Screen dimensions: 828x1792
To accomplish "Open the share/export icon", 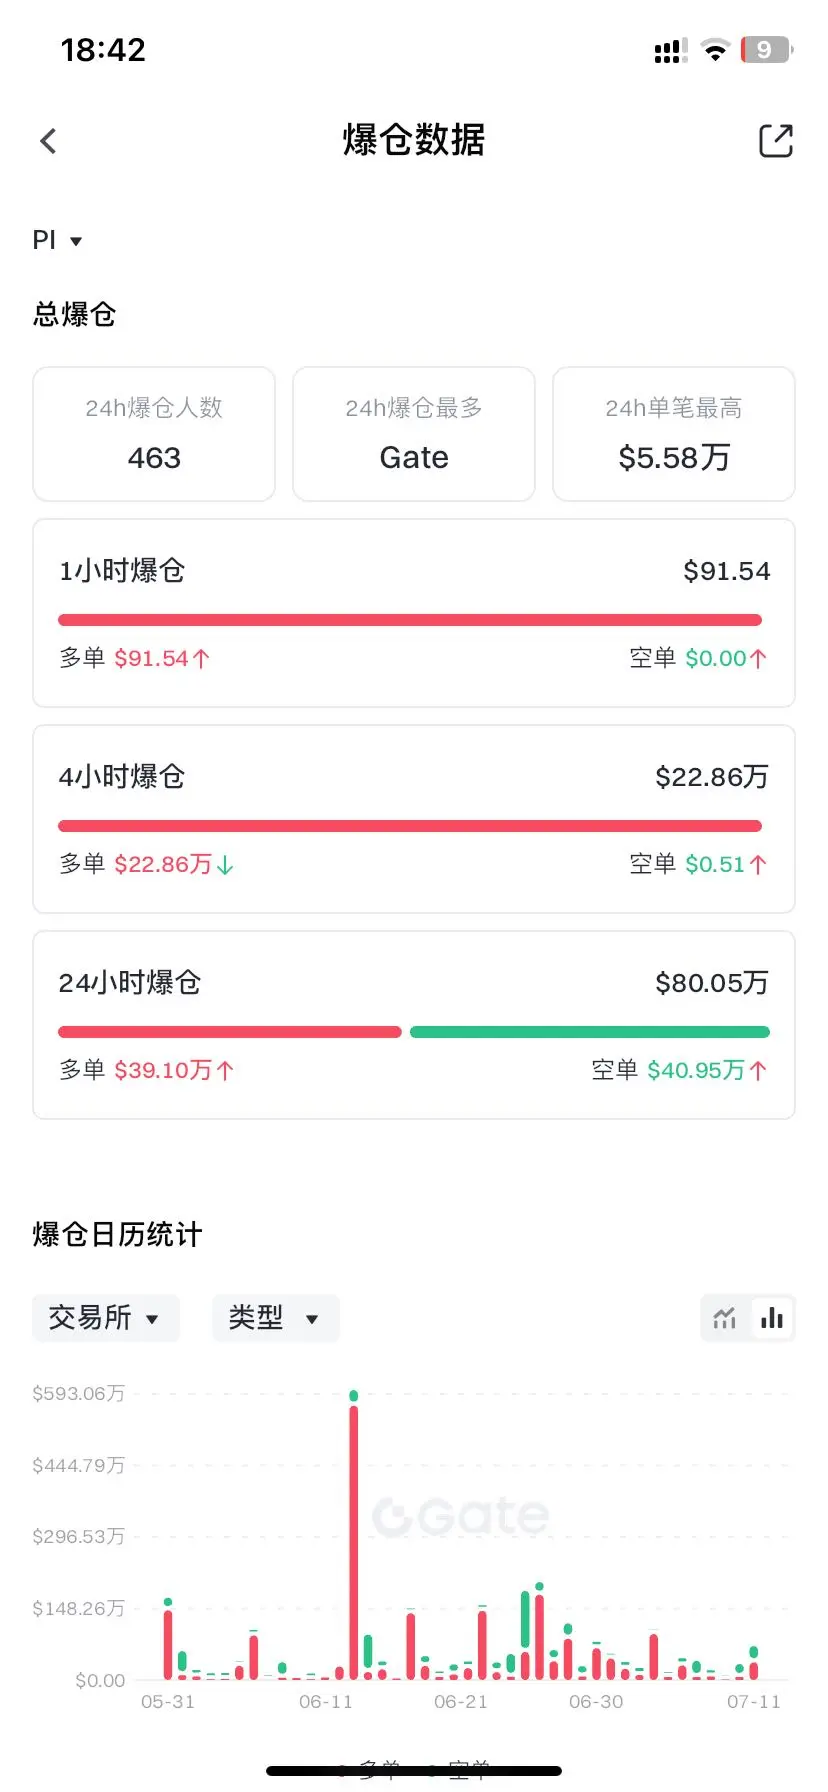I will click(x=776, y=141).
